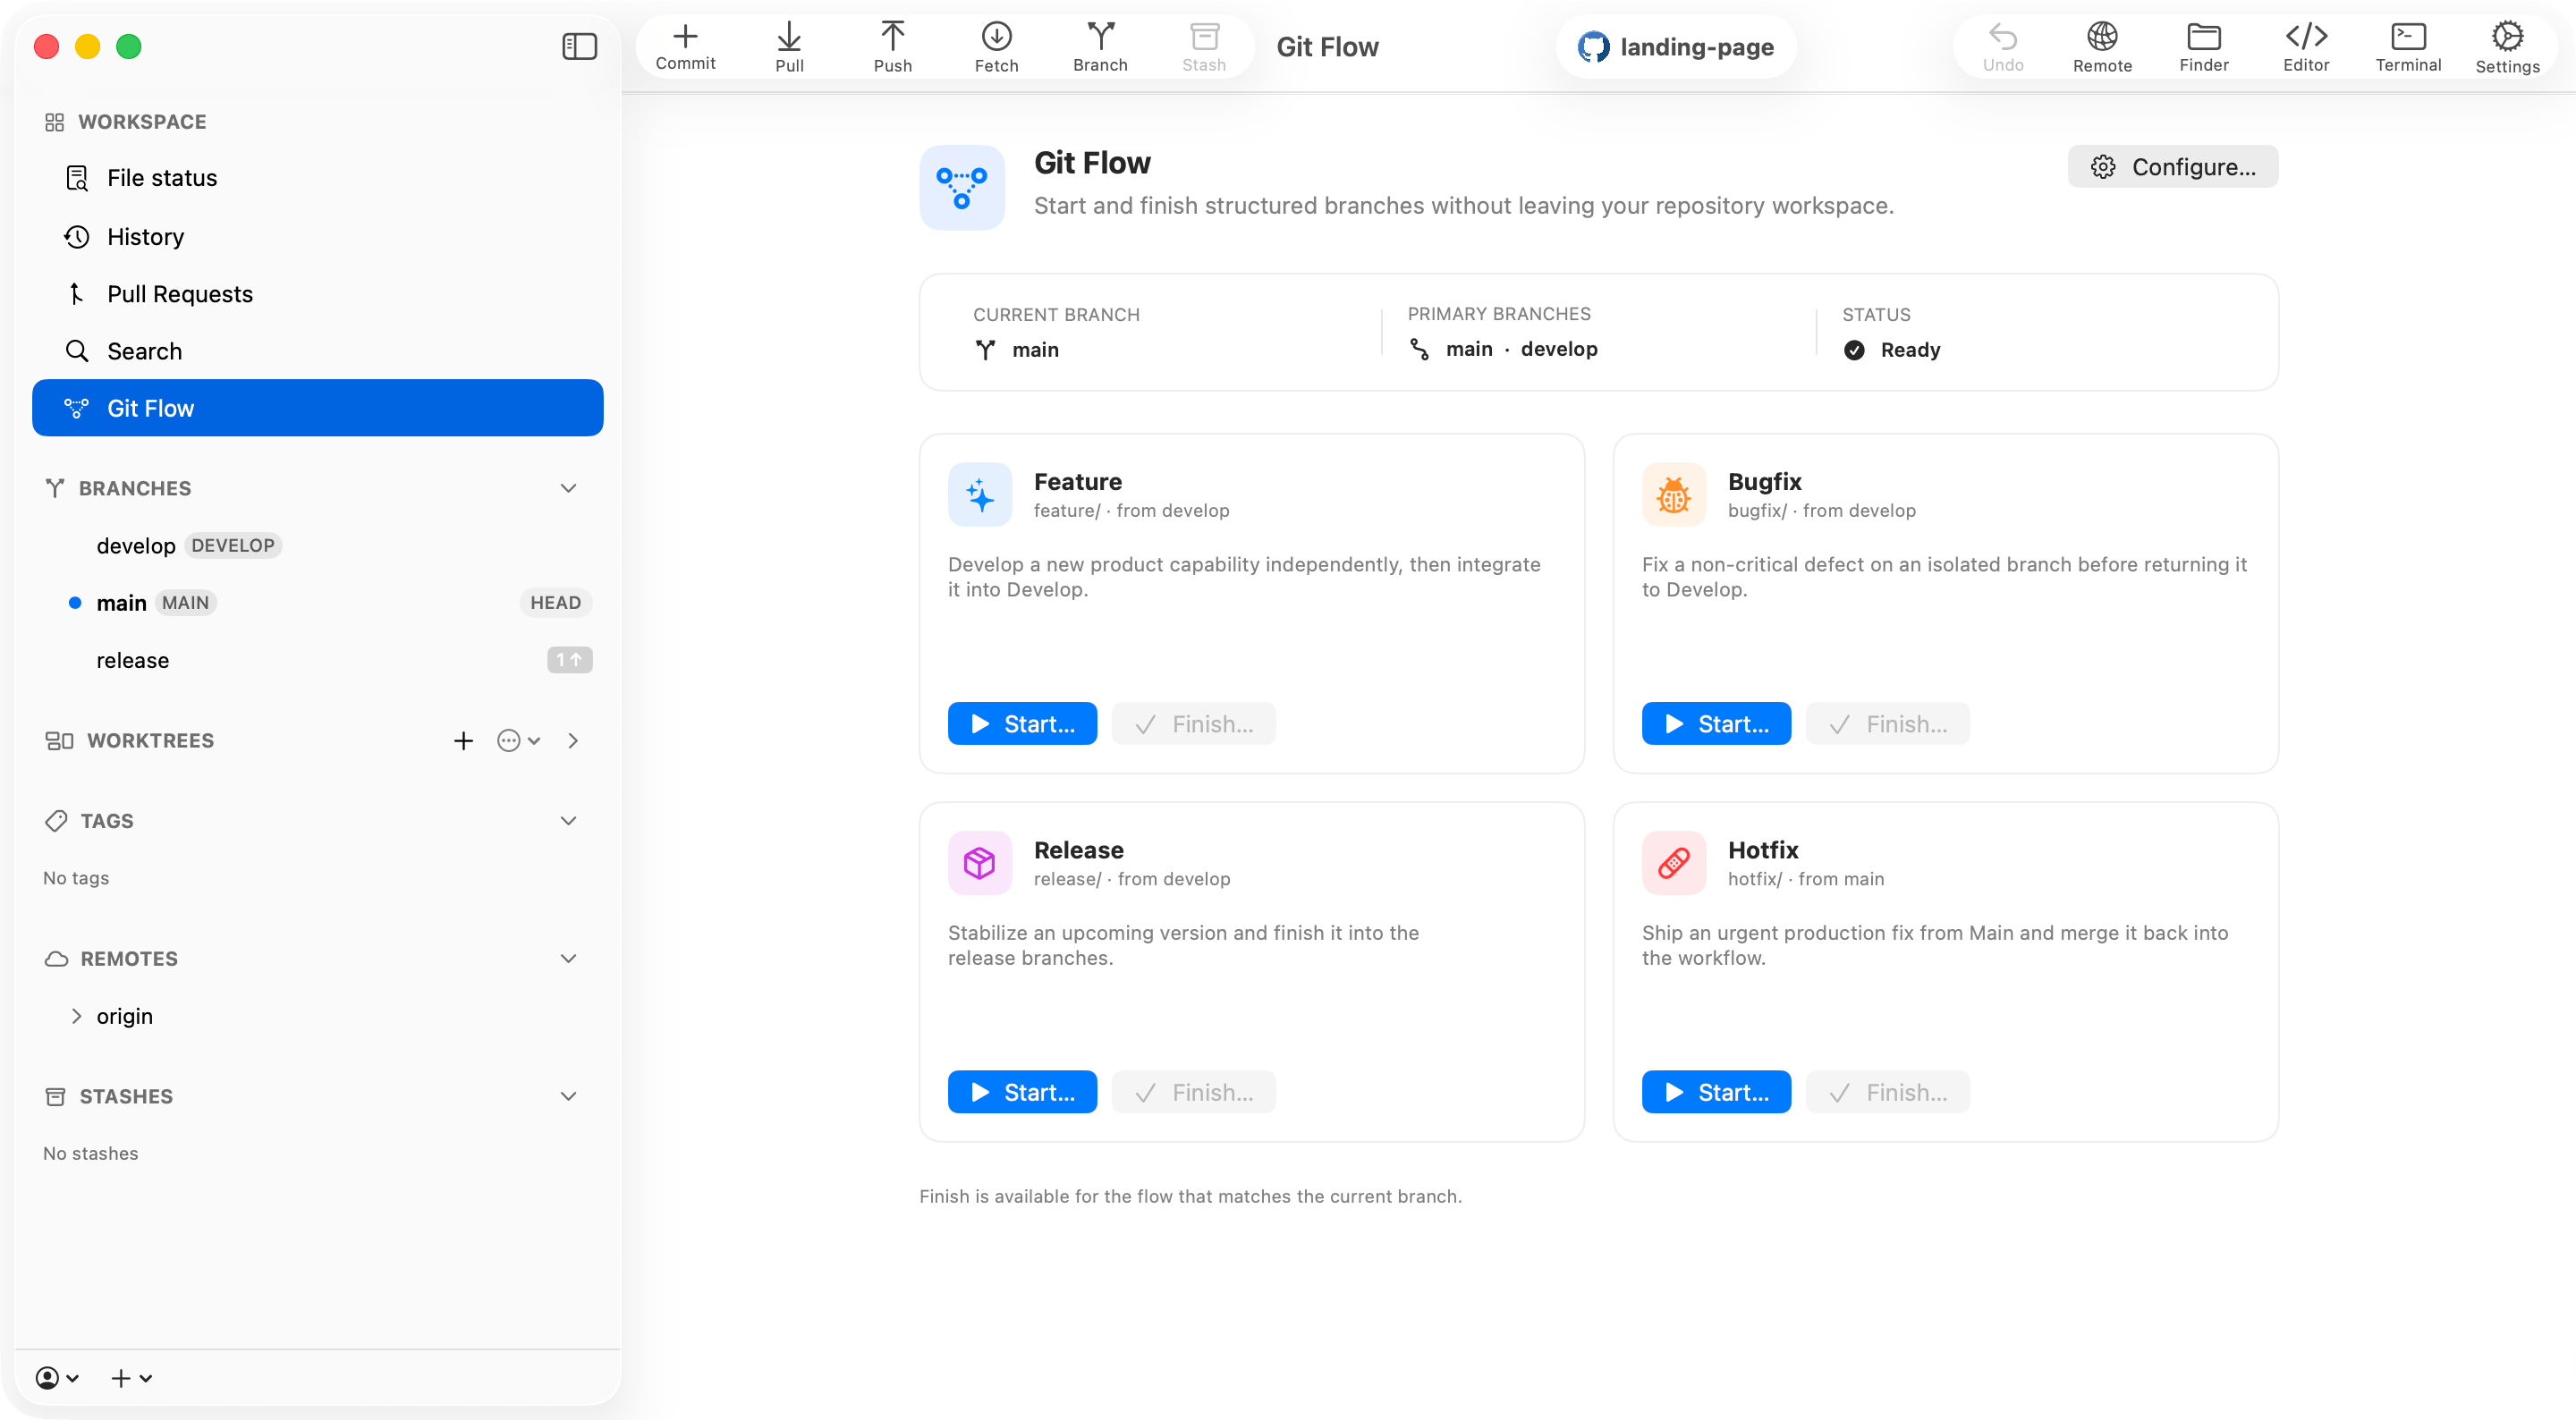Click the current branch main label
The image size is (2576, 1420).
1035,350
